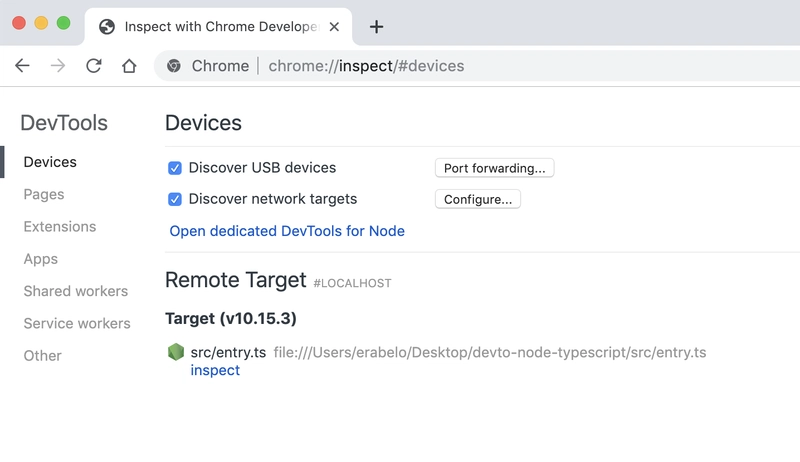Viewport: 800px width, 462px height.
Task: Click the Target (v10.15.3) heading
Action: (231, 318)
